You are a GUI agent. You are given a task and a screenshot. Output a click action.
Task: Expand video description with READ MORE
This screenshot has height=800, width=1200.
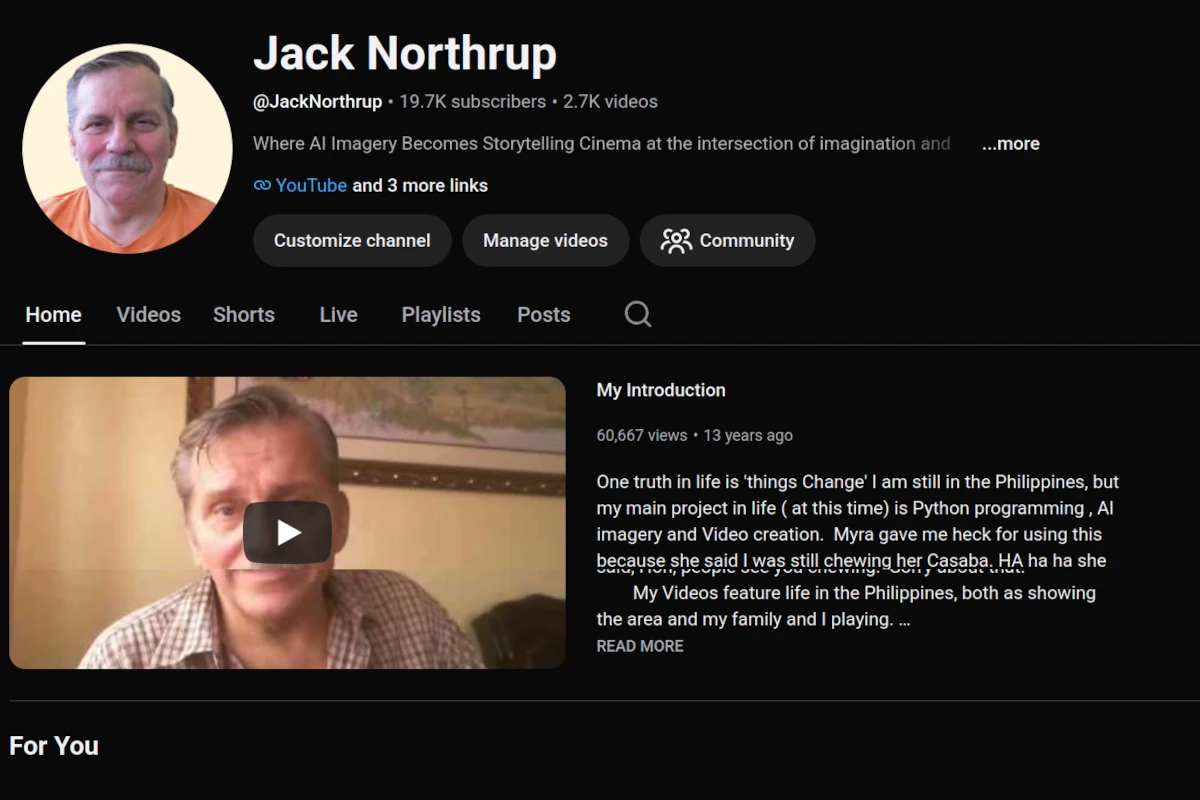(640, 646)
